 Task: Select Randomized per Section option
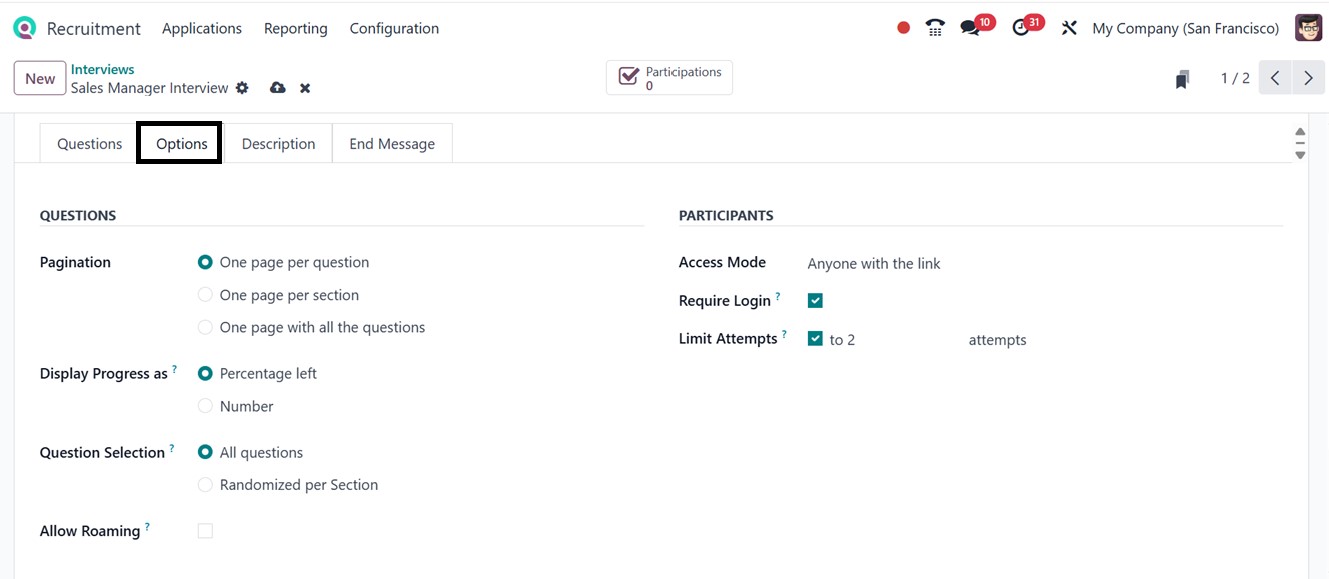pyautogui.click(x=205, y=485)
